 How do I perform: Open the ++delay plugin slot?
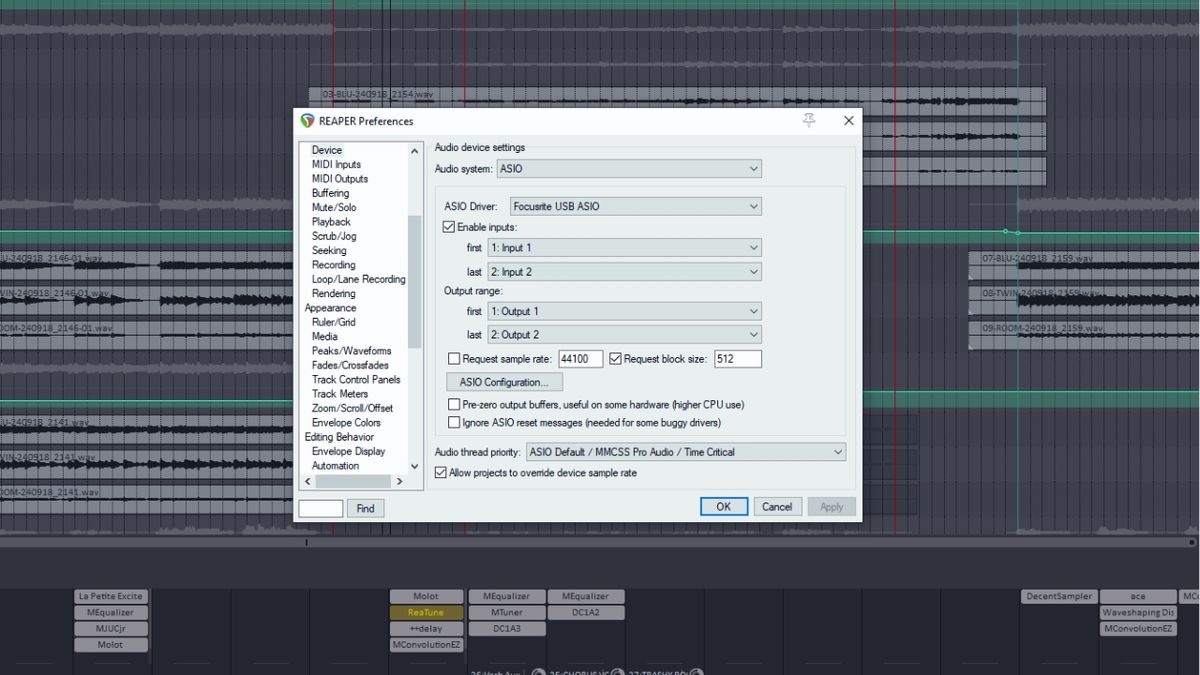(x=426, y=628)
